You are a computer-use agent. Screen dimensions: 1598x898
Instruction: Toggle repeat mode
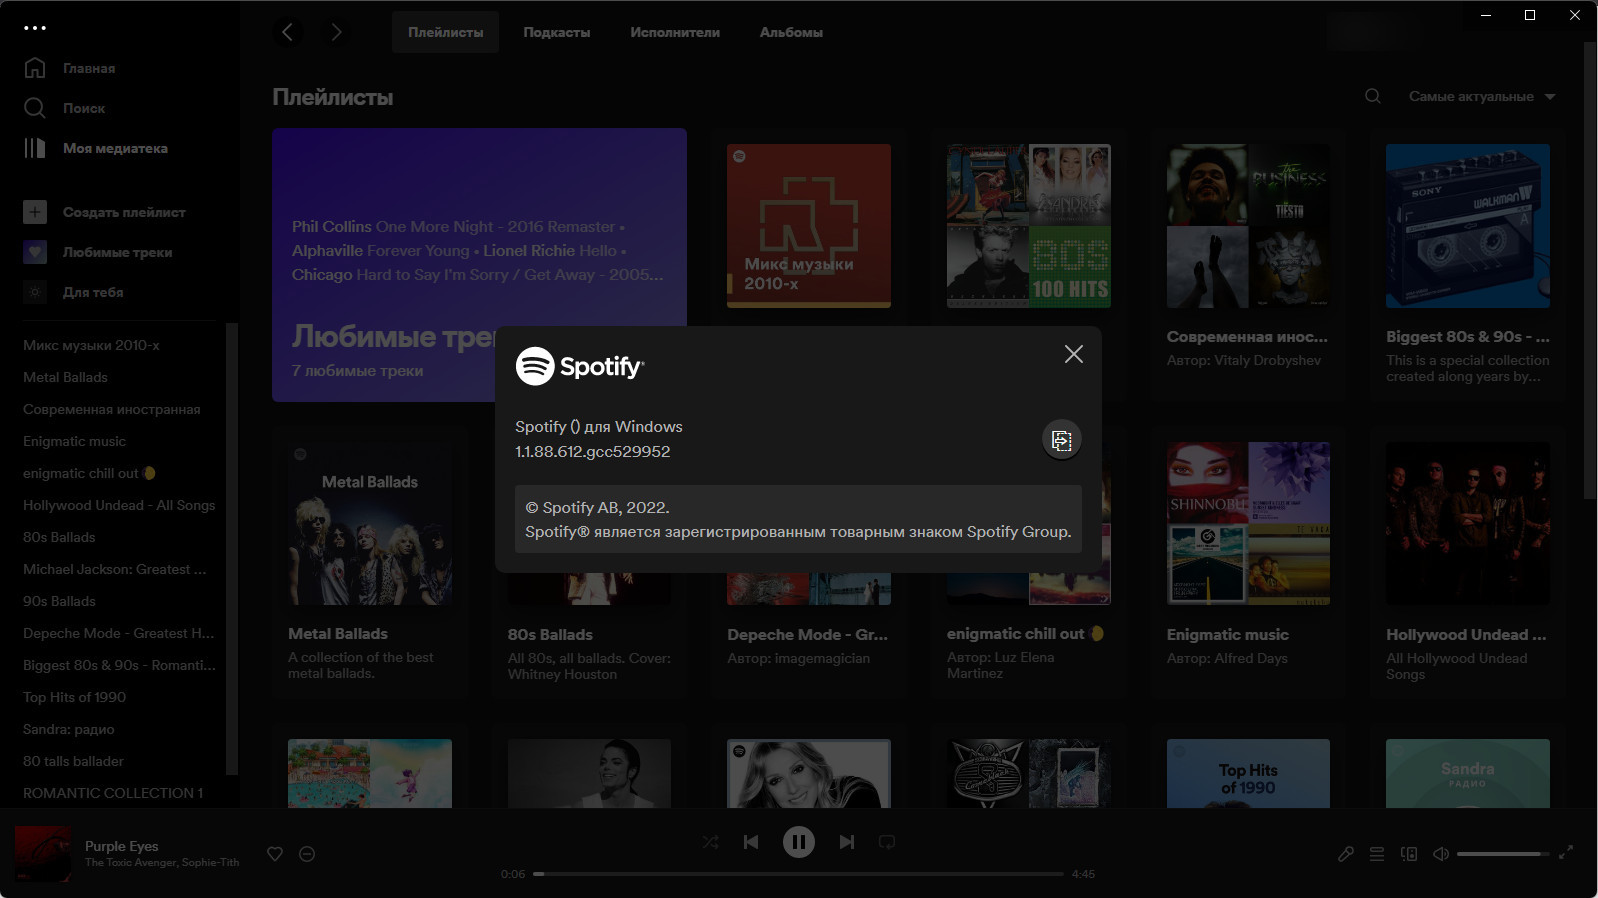[x=887, y=842]
